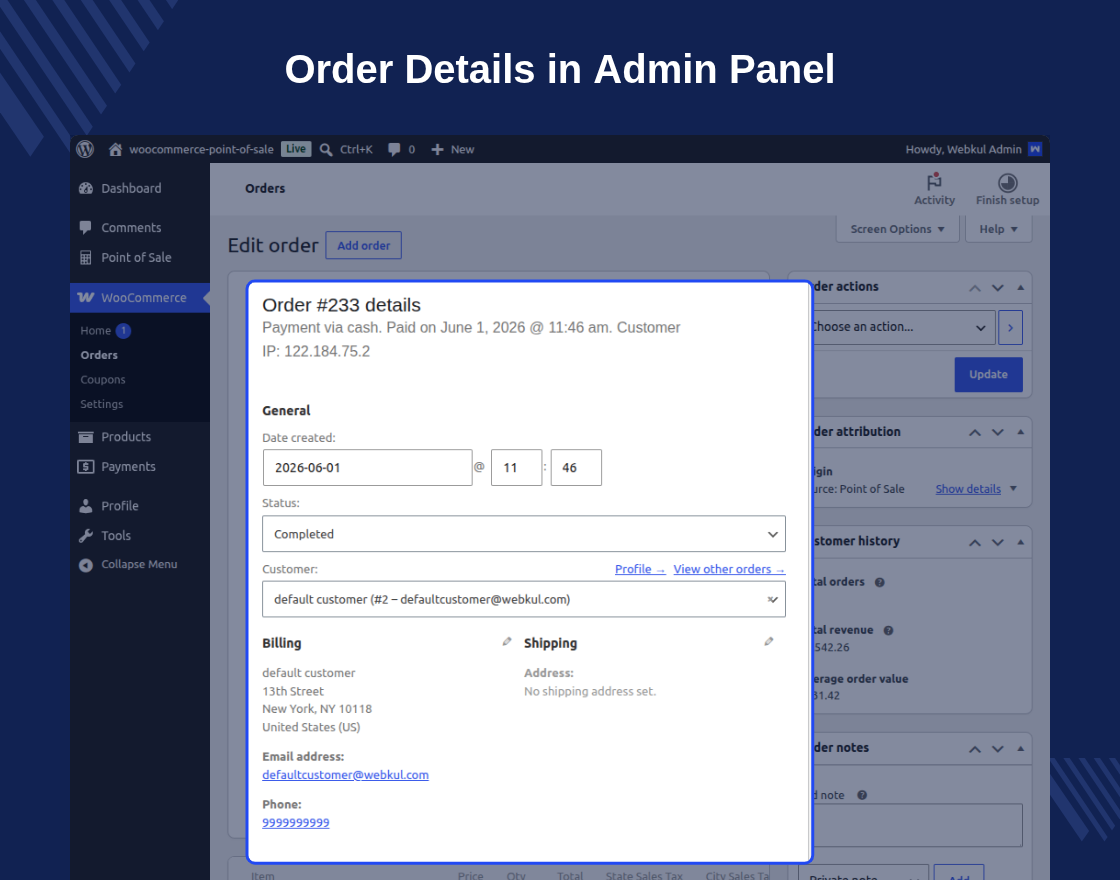
Task: Go to WooCommerce Home submenu
Action: point(96,331)
